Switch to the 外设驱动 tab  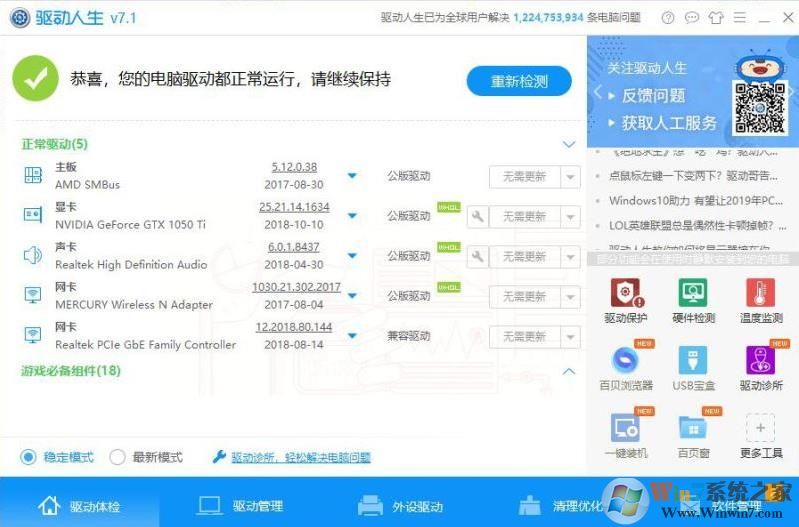[x=400, y=506]
